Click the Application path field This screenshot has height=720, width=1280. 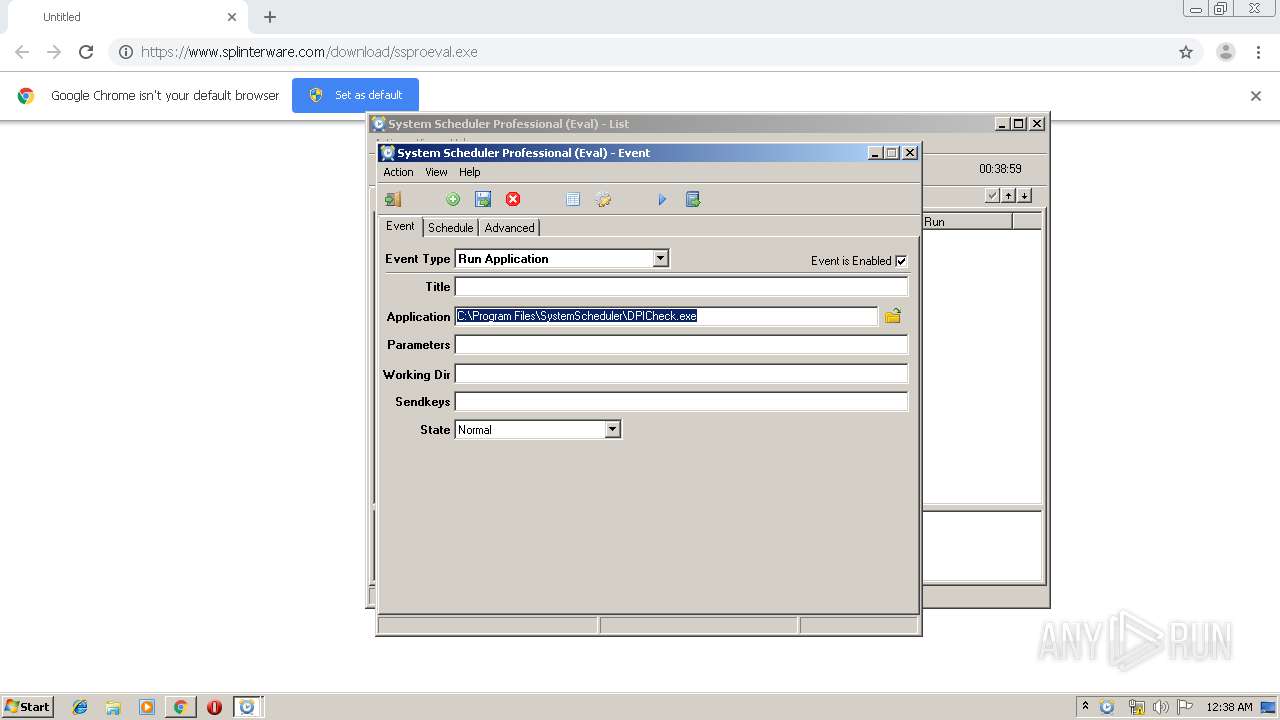(666, 316)
